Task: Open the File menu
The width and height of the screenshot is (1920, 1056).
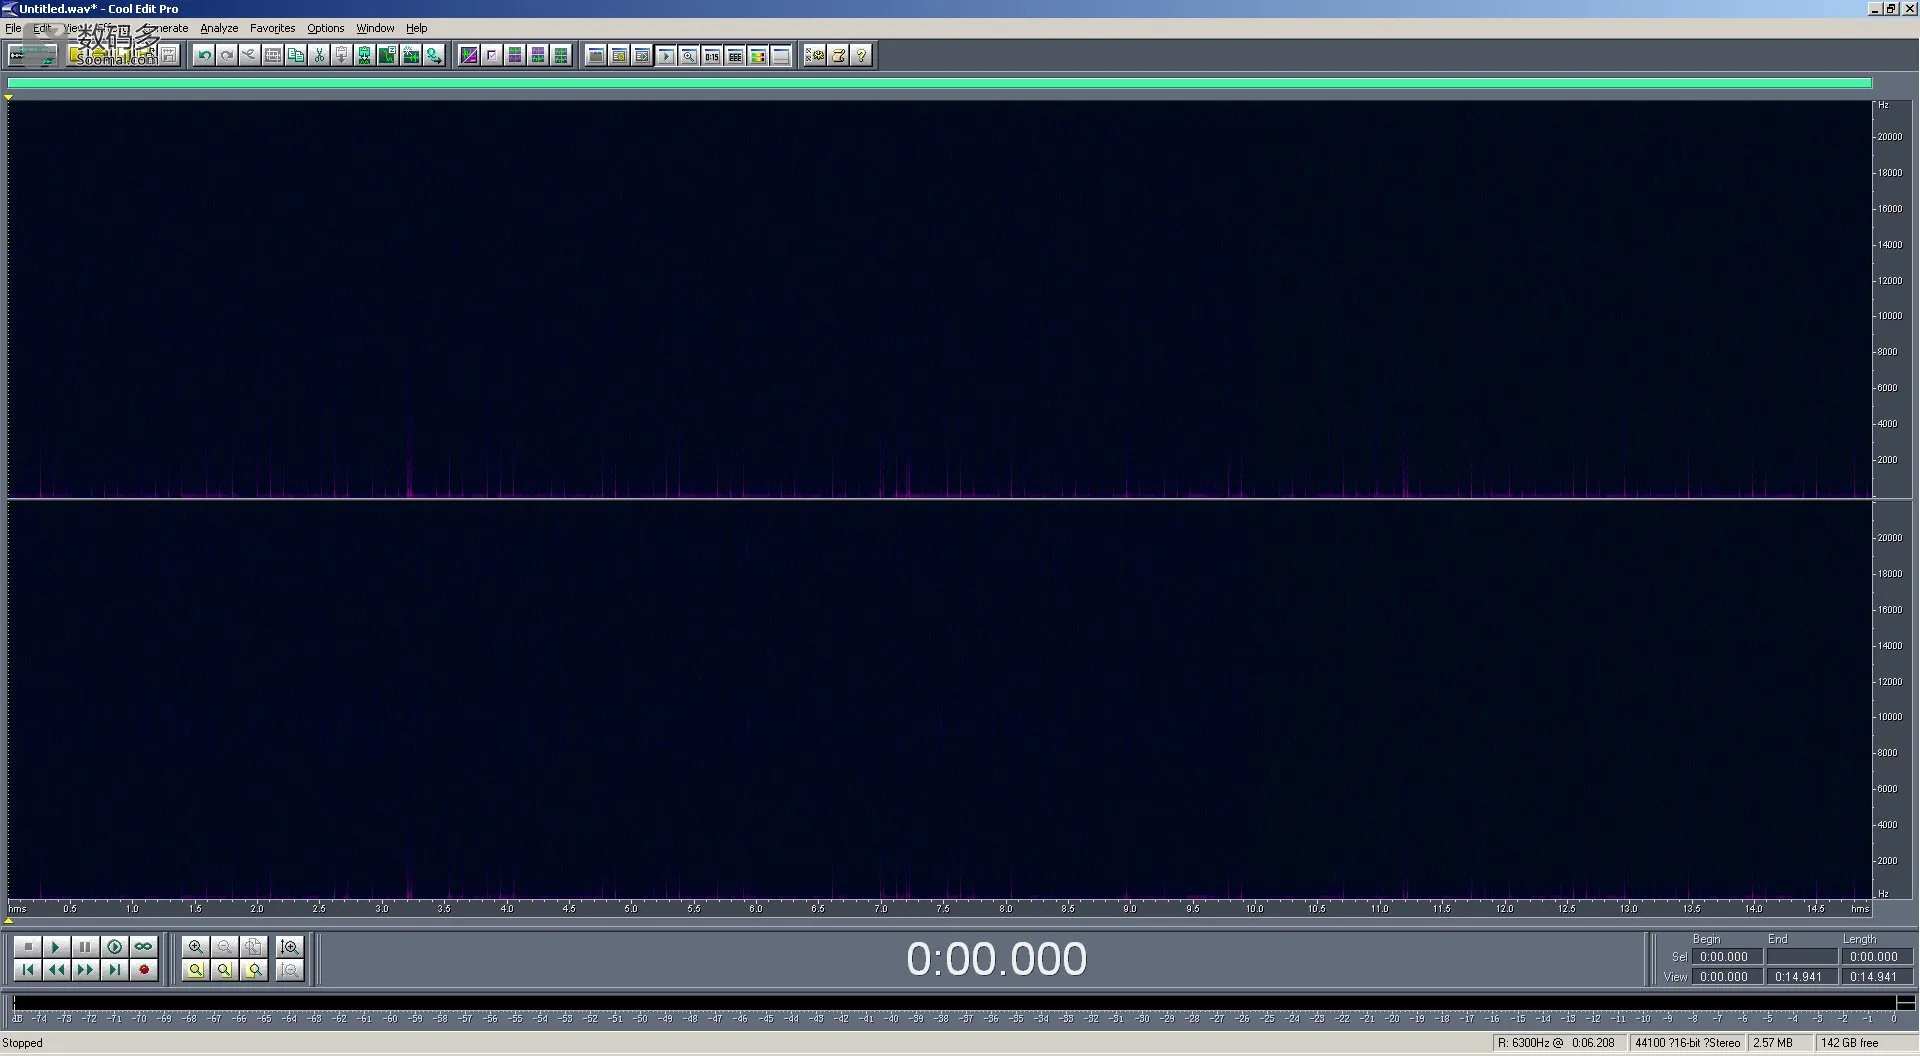Action: [x=13, y=28]
